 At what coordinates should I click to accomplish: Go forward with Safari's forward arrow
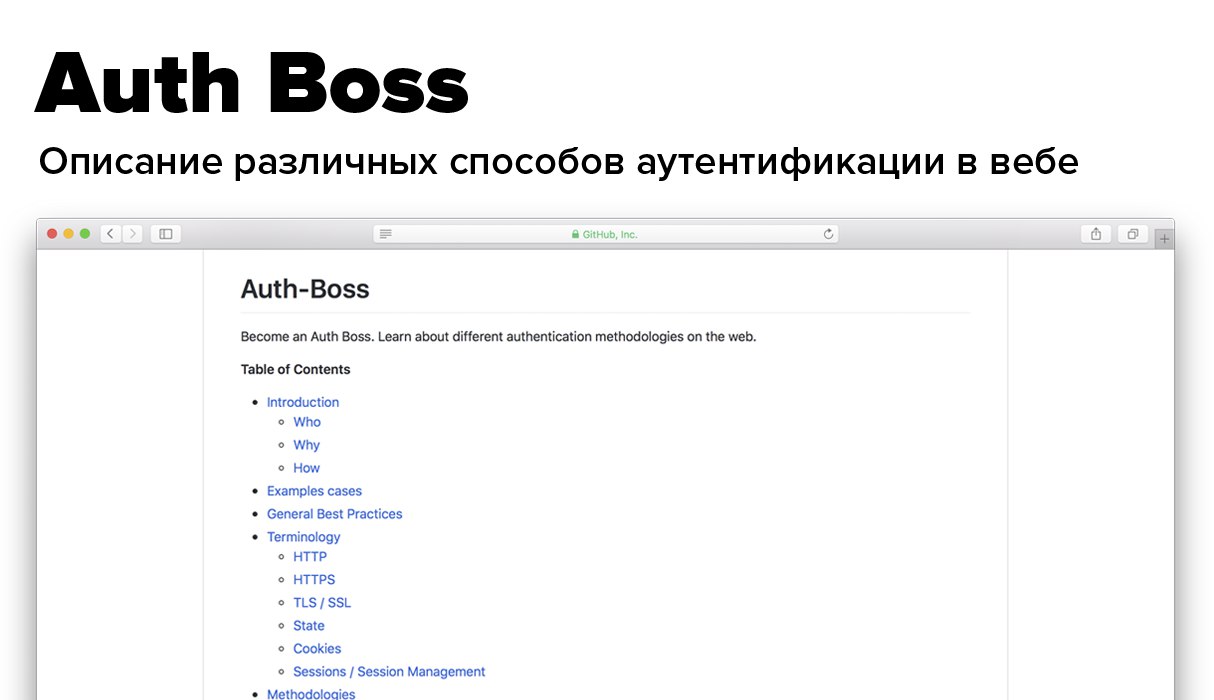click(132, 234)
